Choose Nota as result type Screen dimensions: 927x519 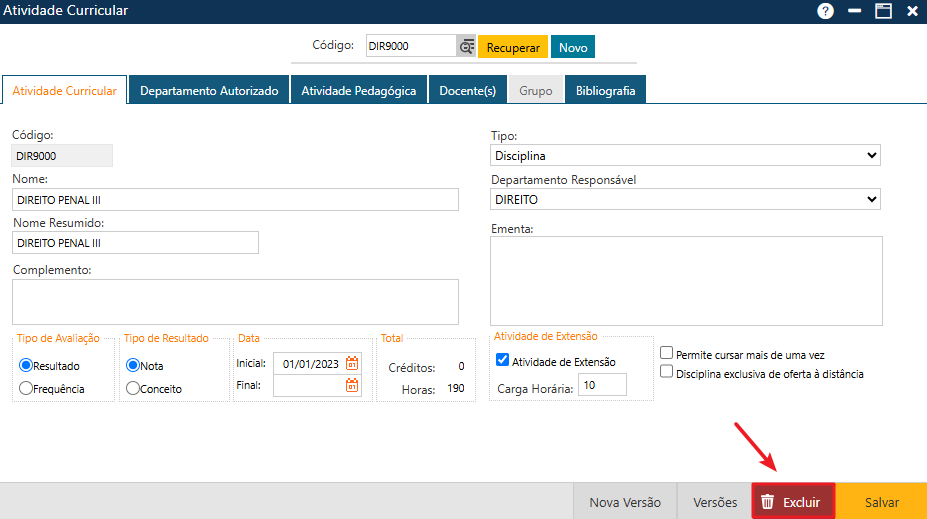pos(132,365)
